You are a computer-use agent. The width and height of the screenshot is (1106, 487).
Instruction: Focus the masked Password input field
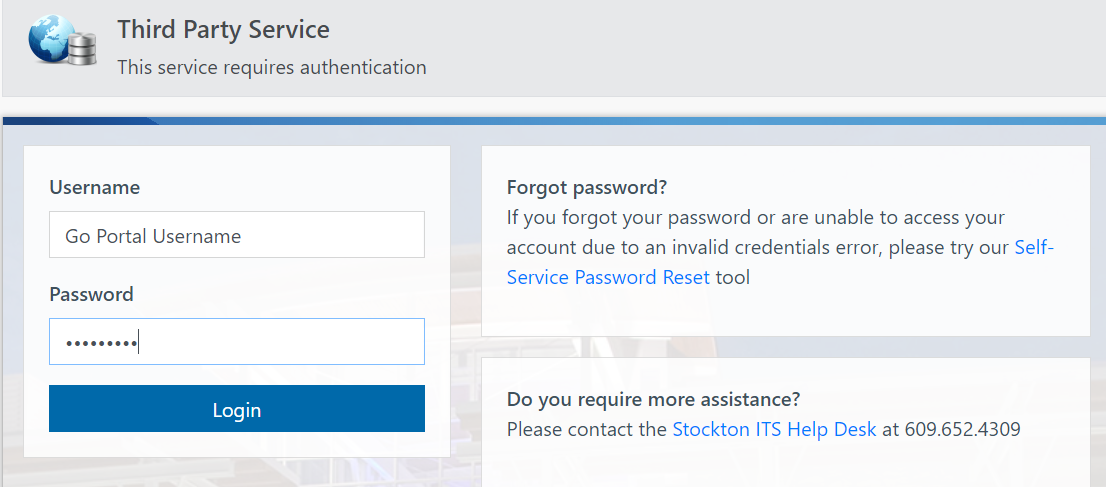[237, 342]
